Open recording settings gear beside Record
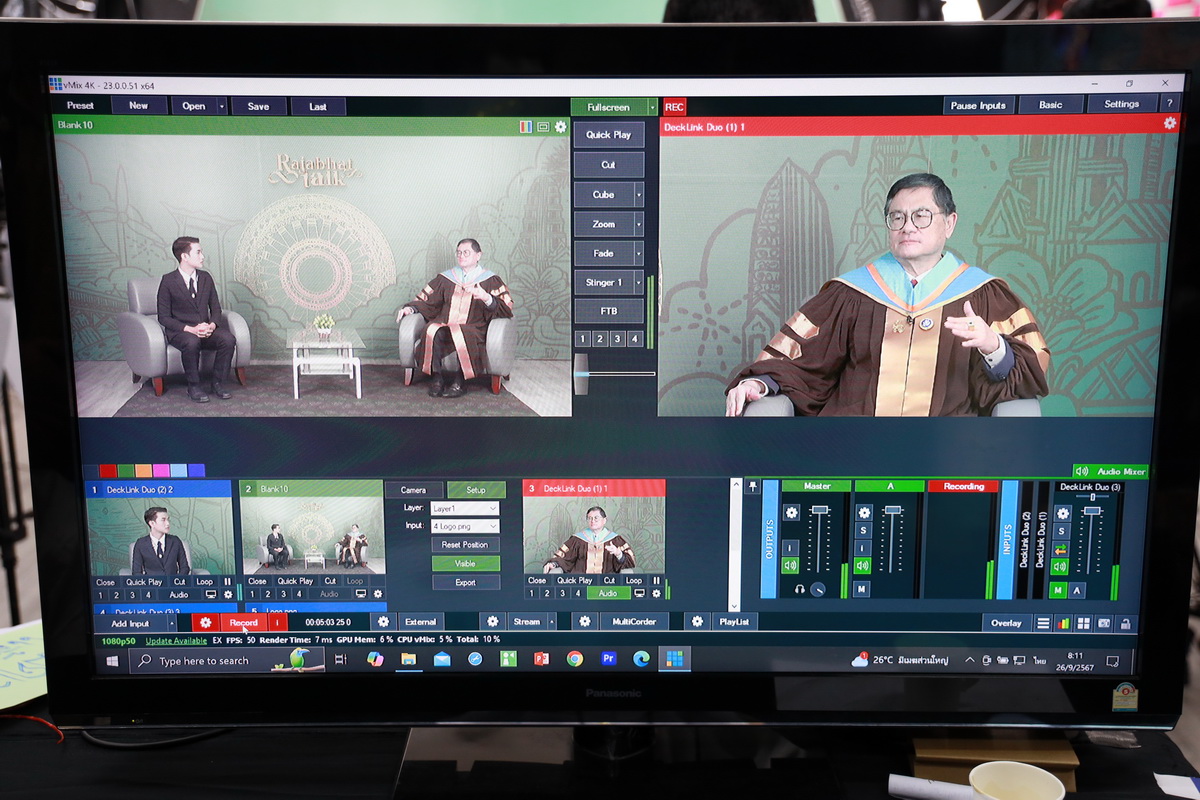Image resolution: width=1200 pixels, height=800 pixels. (x=206, y=622)
